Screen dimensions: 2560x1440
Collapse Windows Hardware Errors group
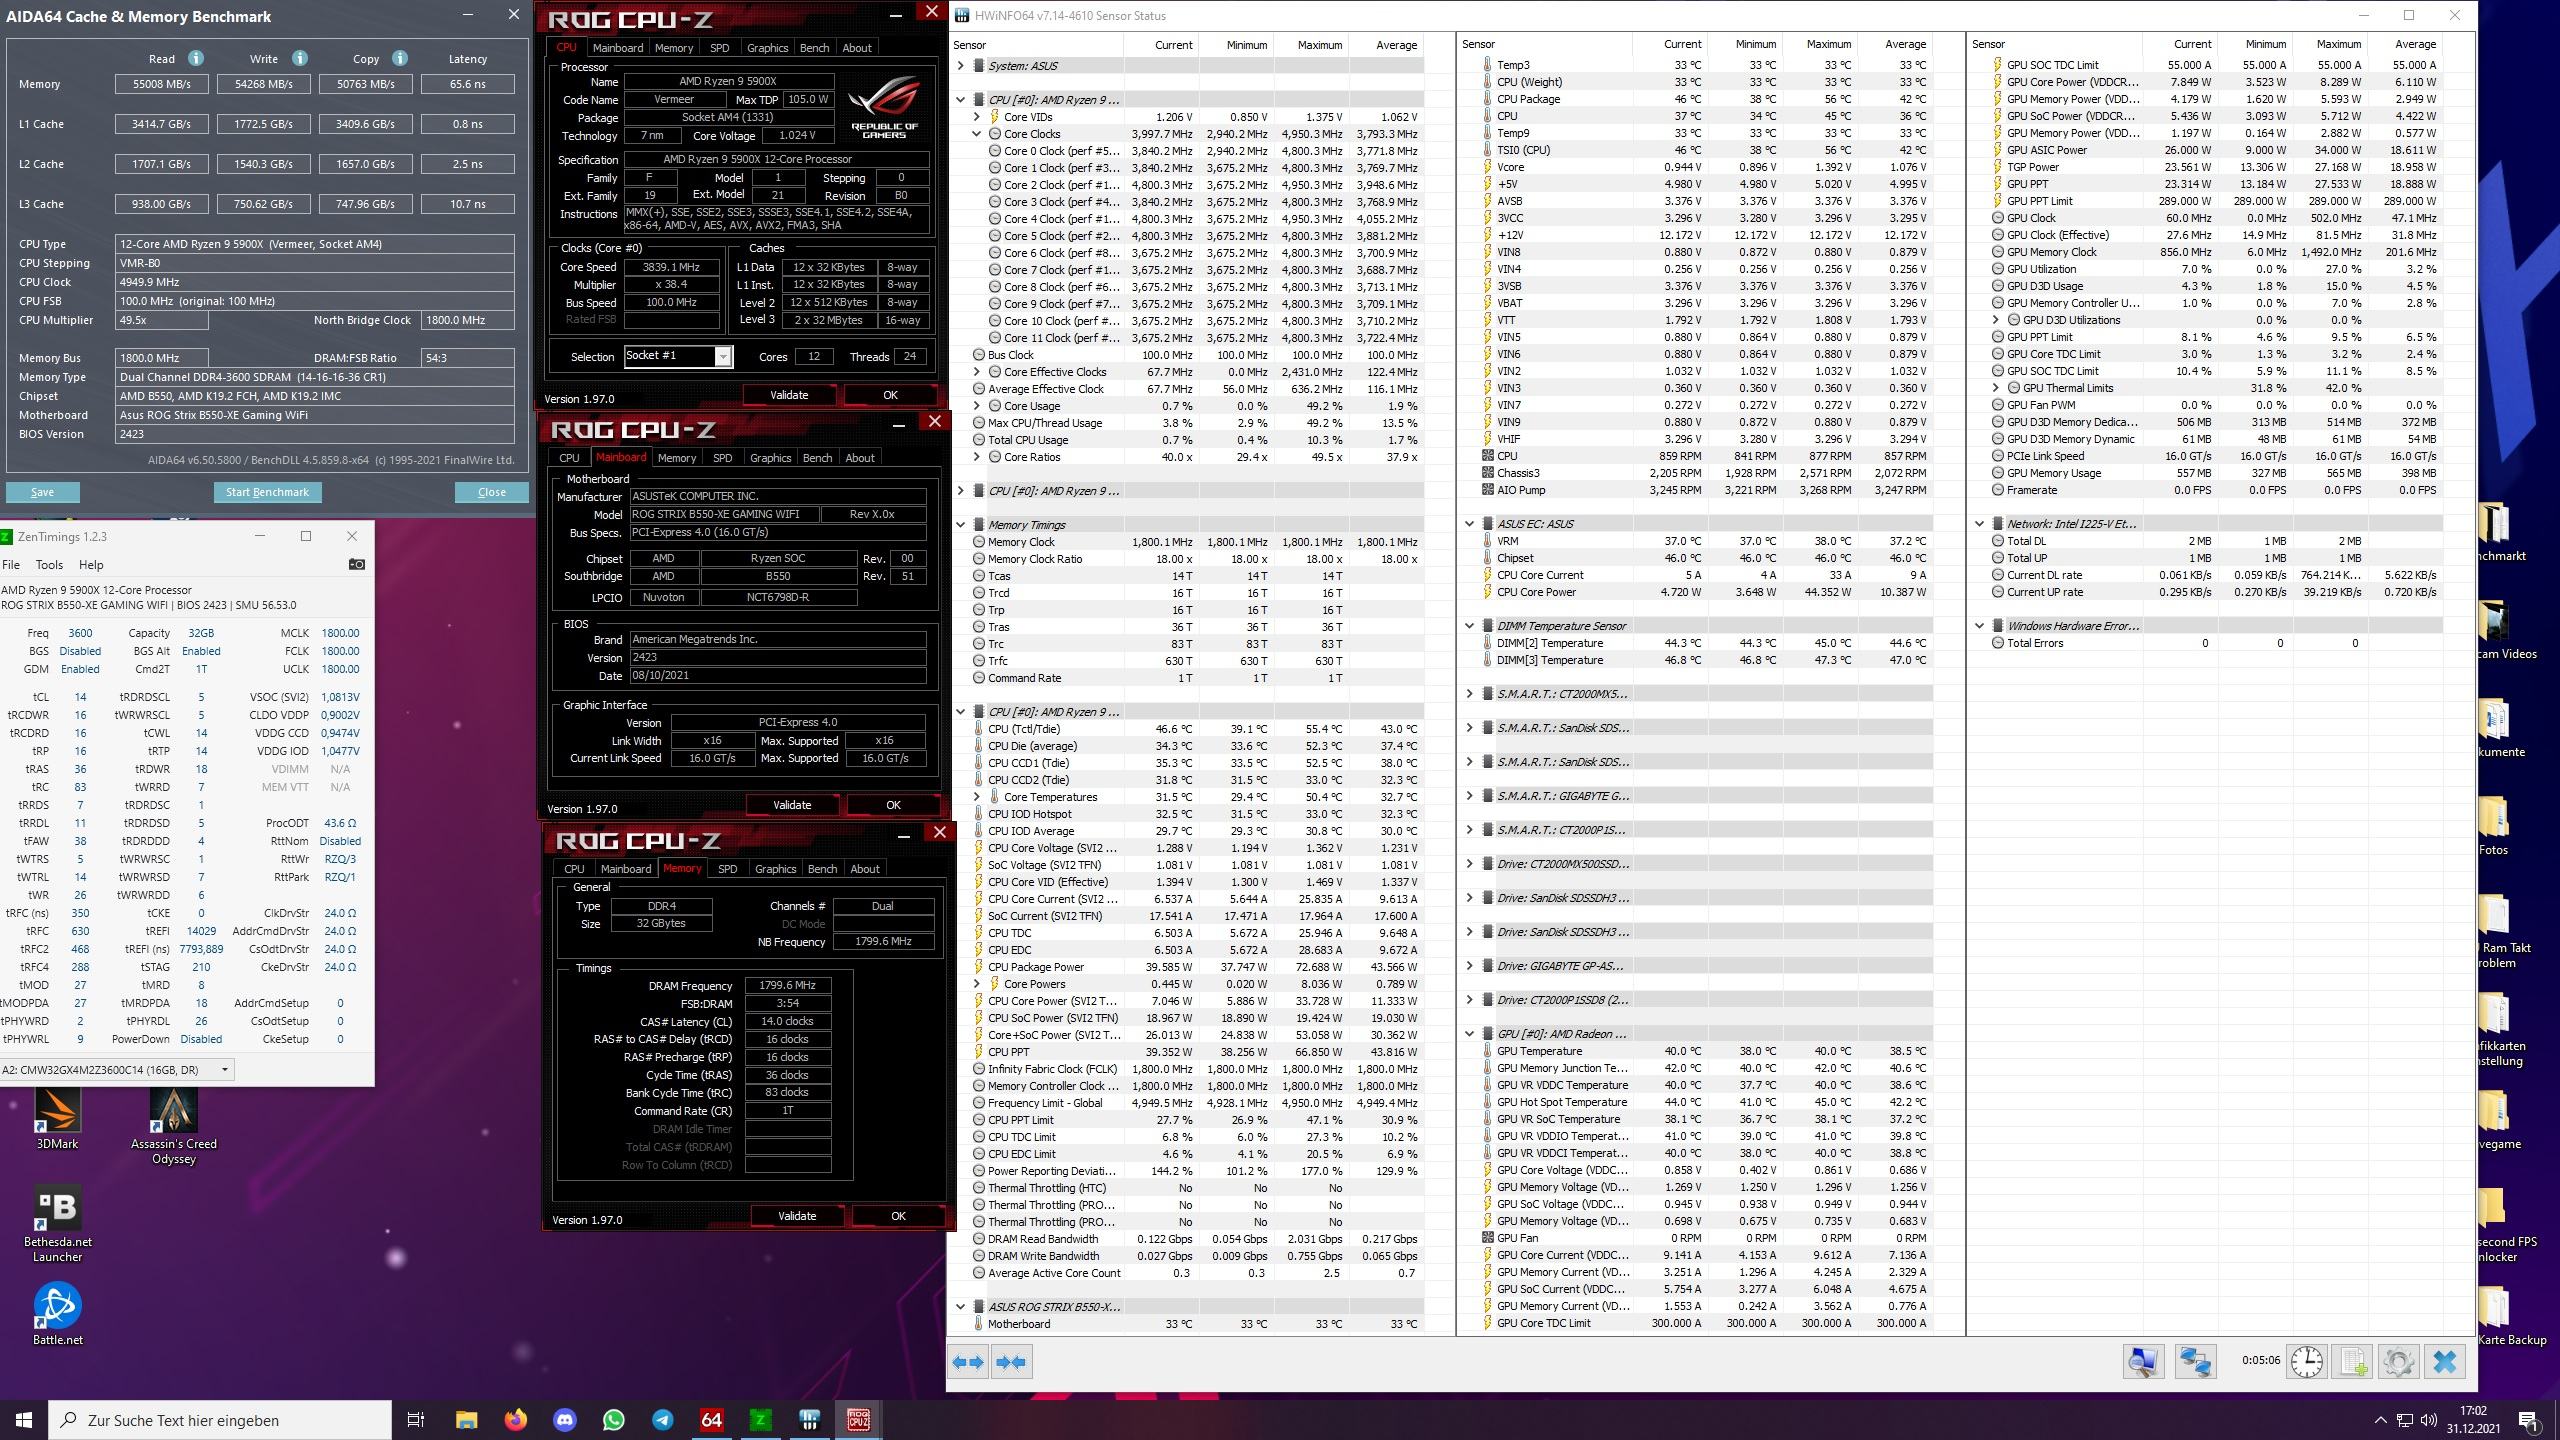(x=1980, y=626)
